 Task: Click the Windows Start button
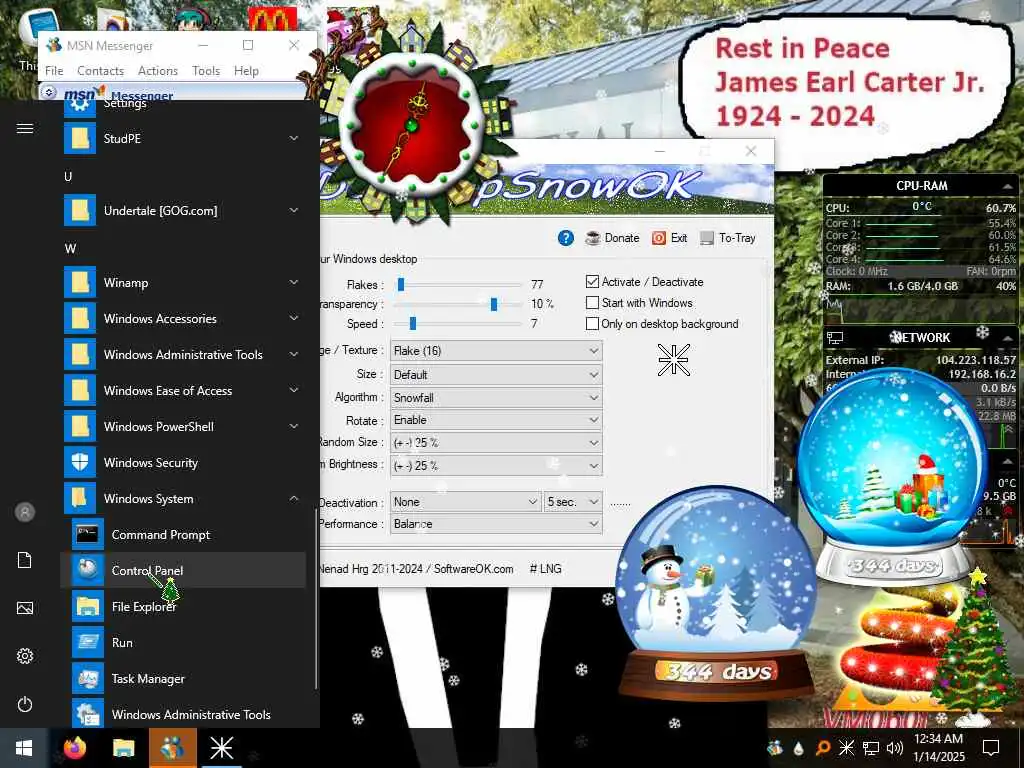coord(24,748)
